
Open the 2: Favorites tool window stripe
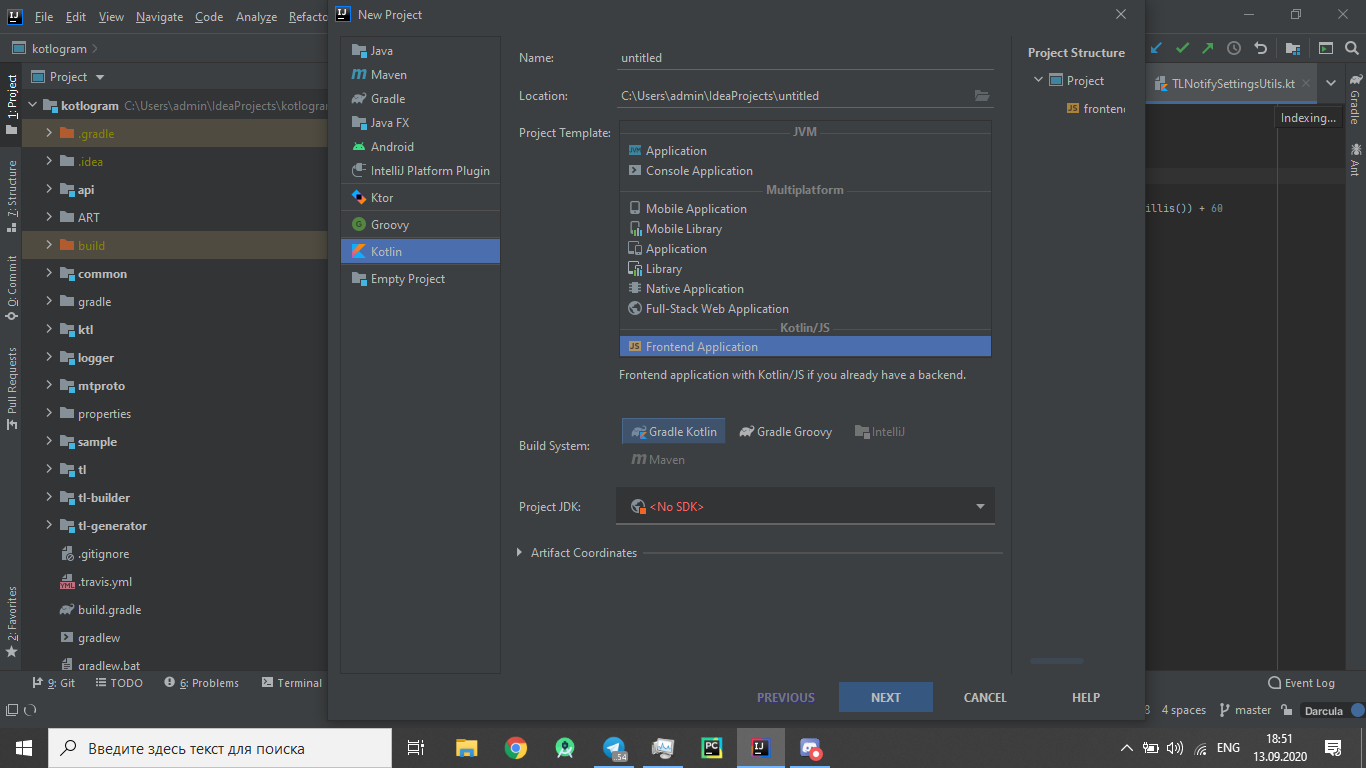tap(12, 621)
